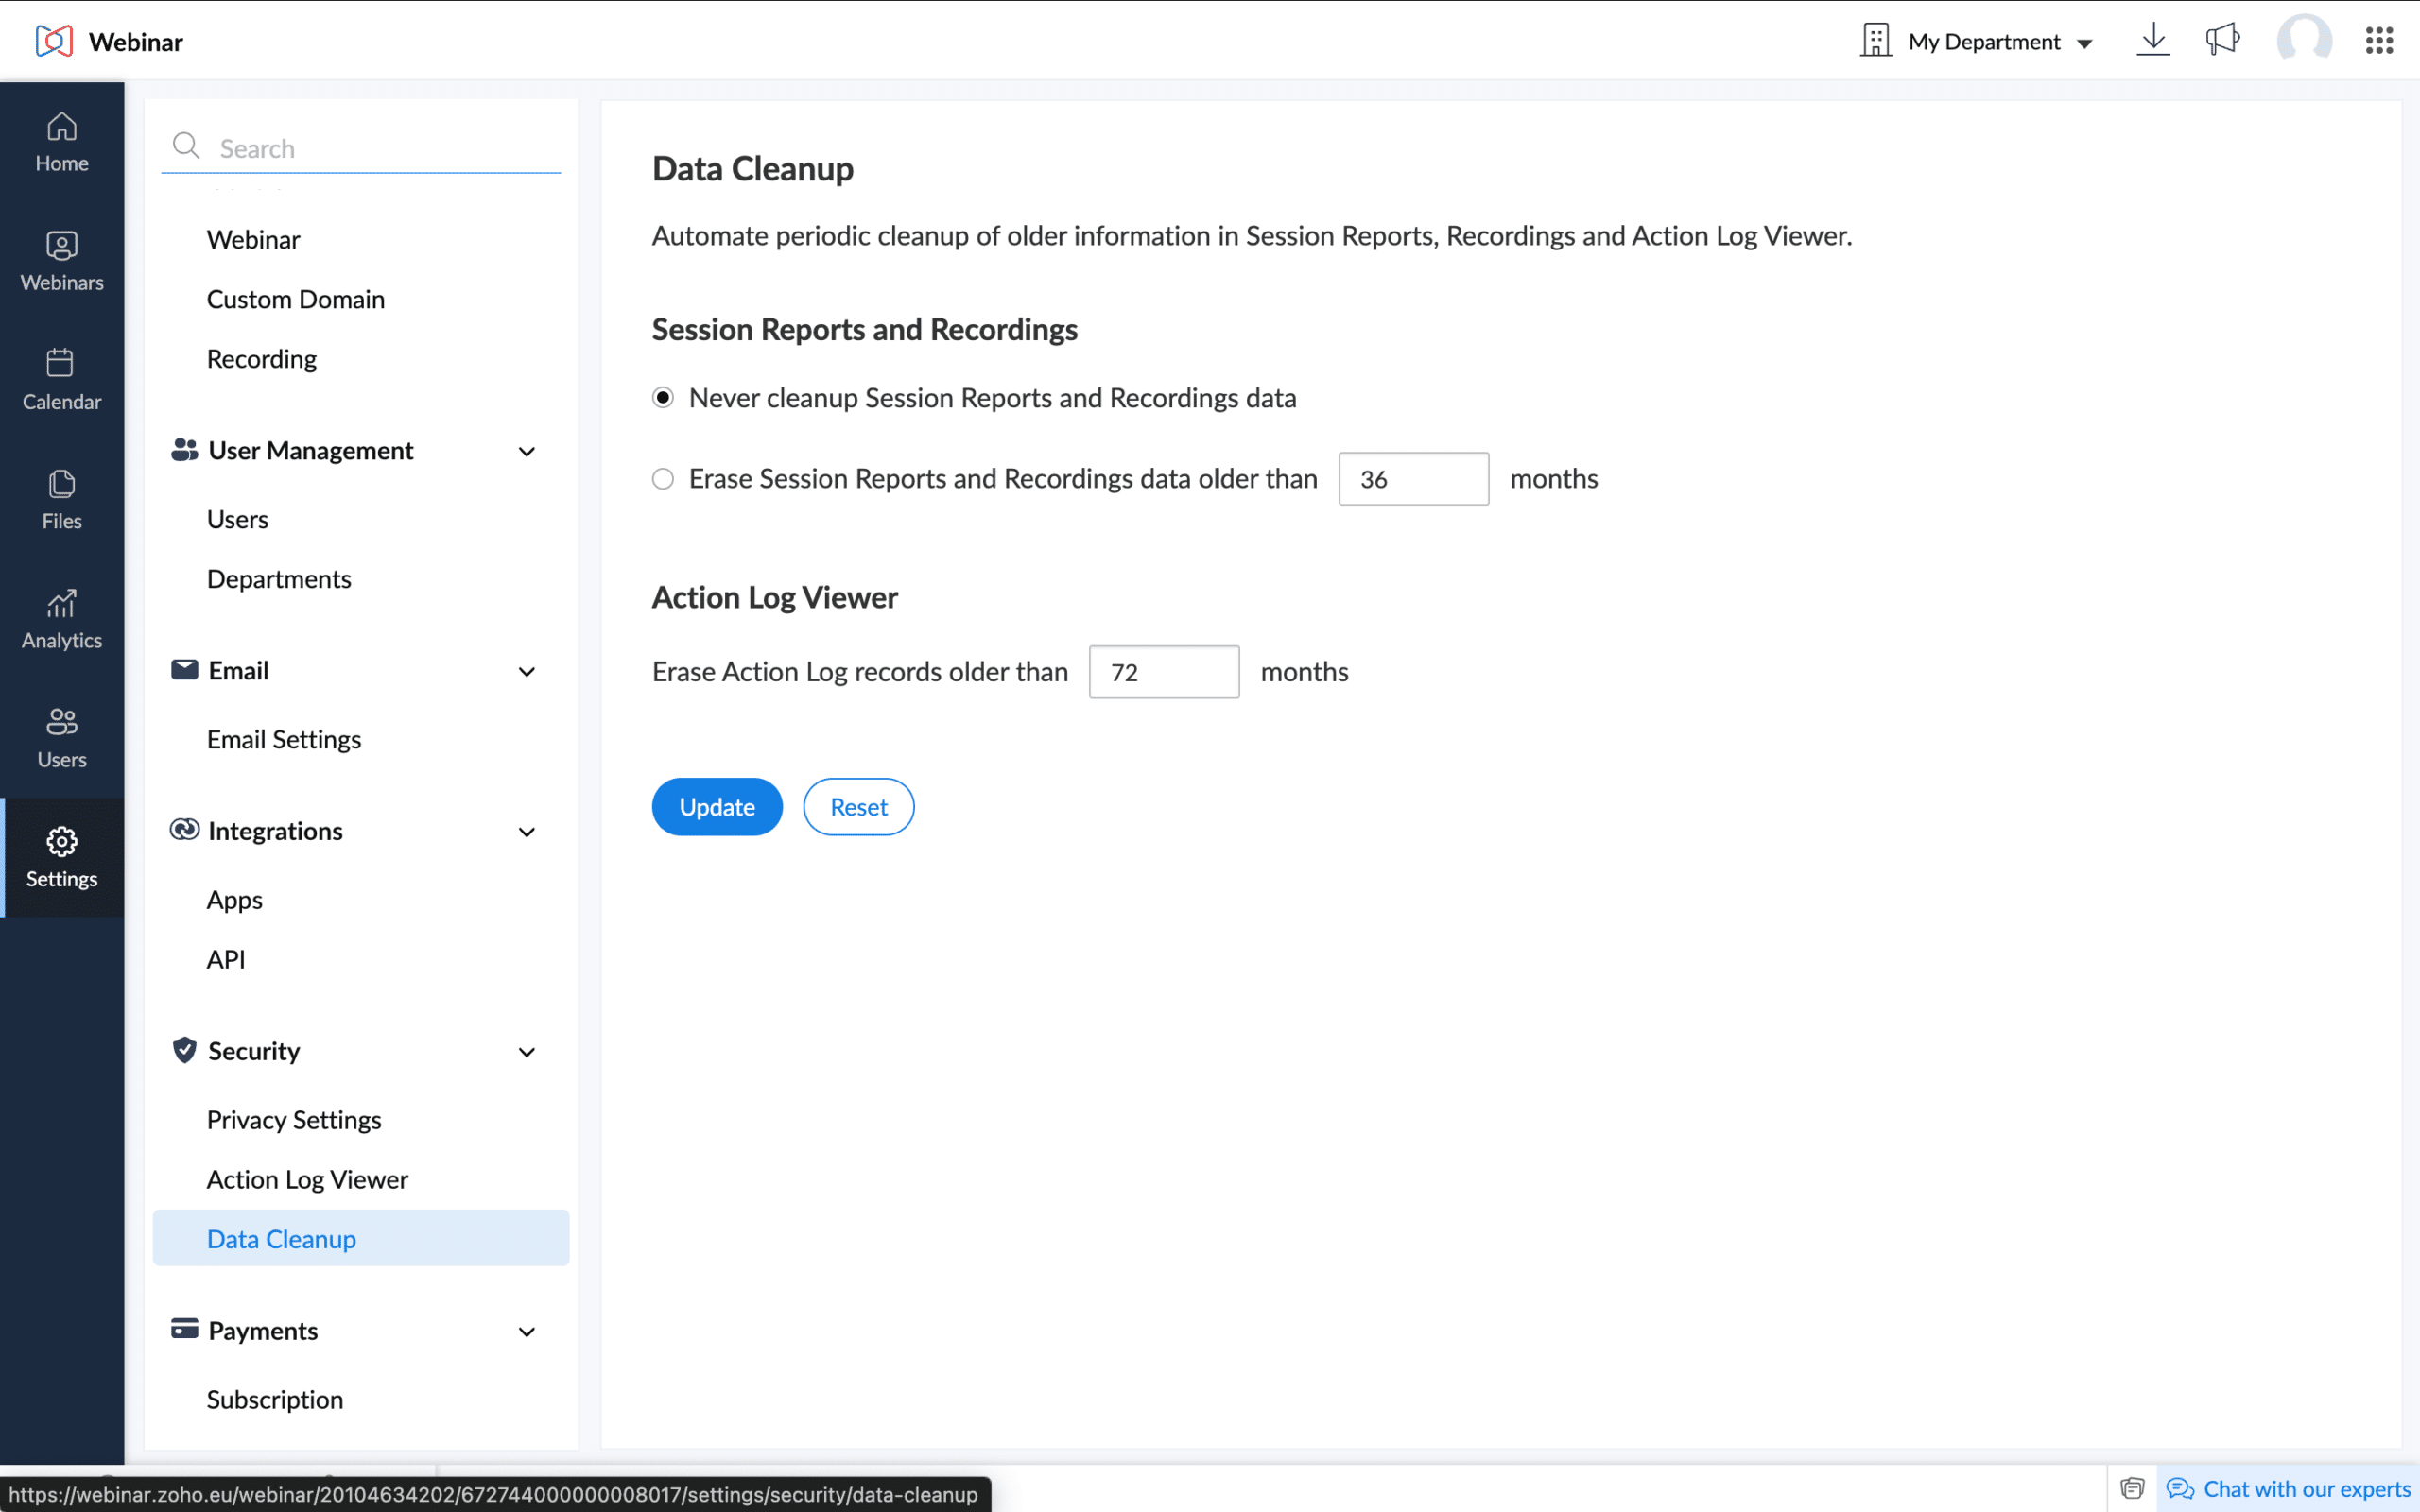The height and width of the screenshot is (1512, 2420).
Task: Select the Webinars sidebar icon
Action: tap(61, 261)
